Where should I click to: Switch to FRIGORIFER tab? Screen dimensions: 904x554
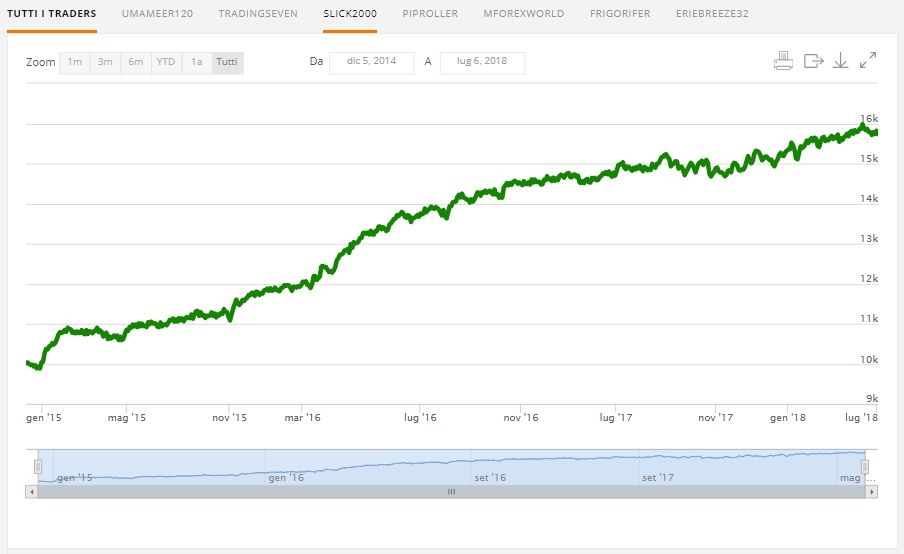point(620,13)
